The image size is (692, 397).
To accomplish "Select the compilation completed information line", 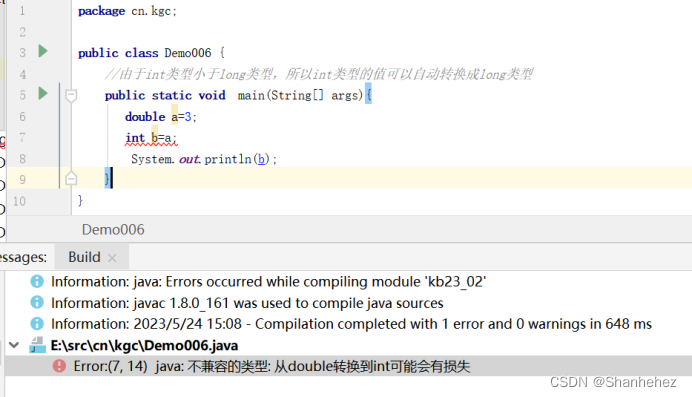I will point(351,324).
